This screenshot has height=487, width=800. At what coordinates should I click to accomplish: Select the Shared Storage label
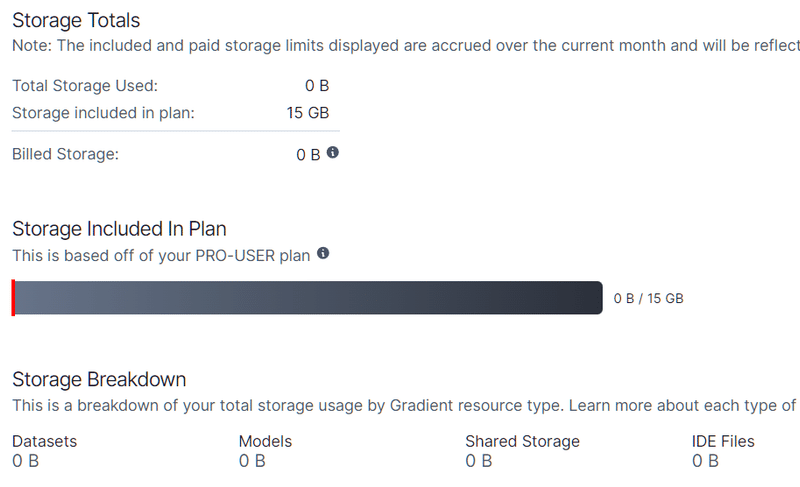tap(522, 441)
